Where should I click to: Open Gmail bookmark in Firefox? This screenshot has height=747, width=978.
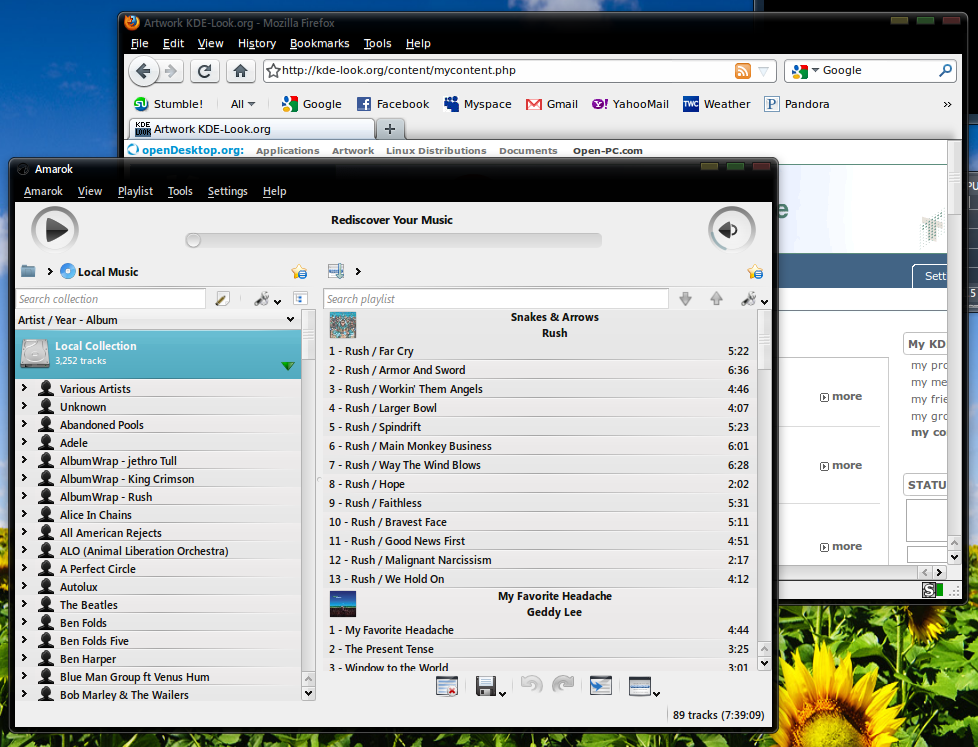[551, 104]
